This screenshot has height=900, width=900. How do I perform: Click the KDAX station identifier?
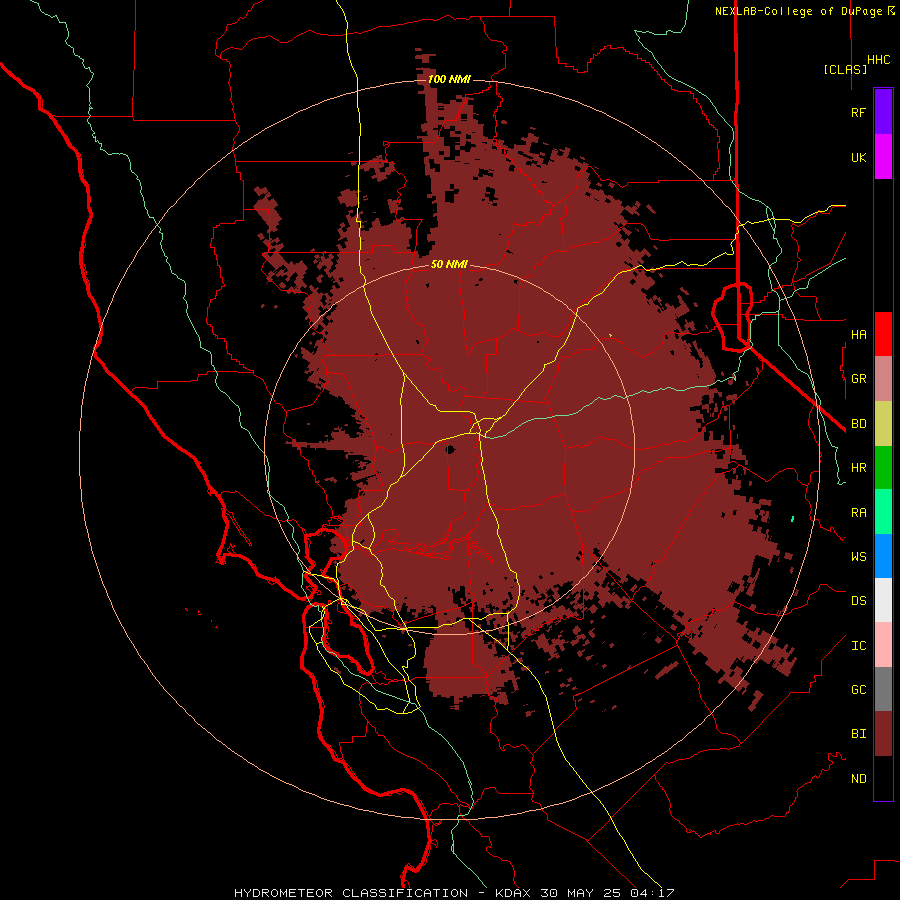point(513,893)
